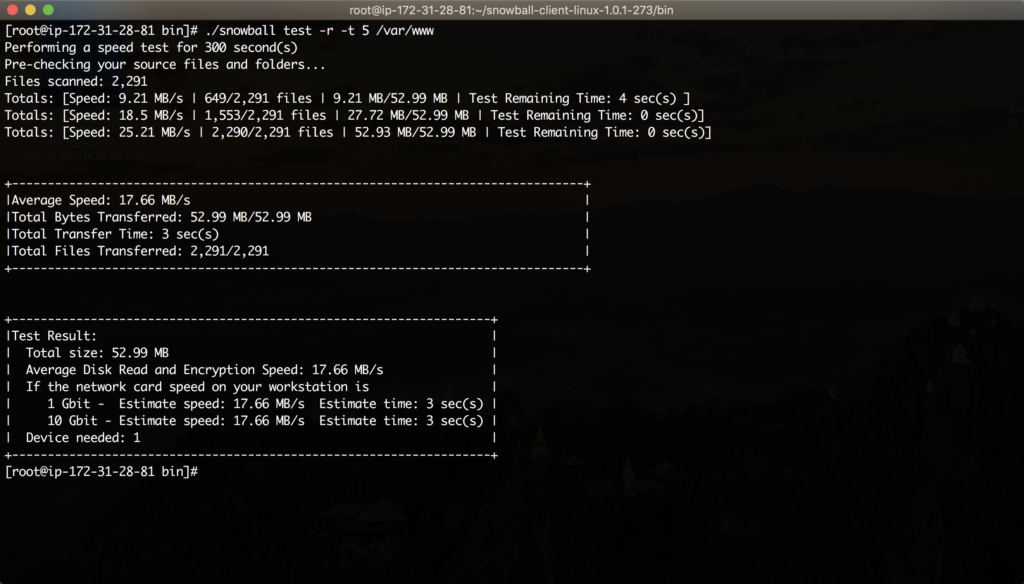
Task: Click the 'Total Bytes Transferred' line
Action: point(161,218)
